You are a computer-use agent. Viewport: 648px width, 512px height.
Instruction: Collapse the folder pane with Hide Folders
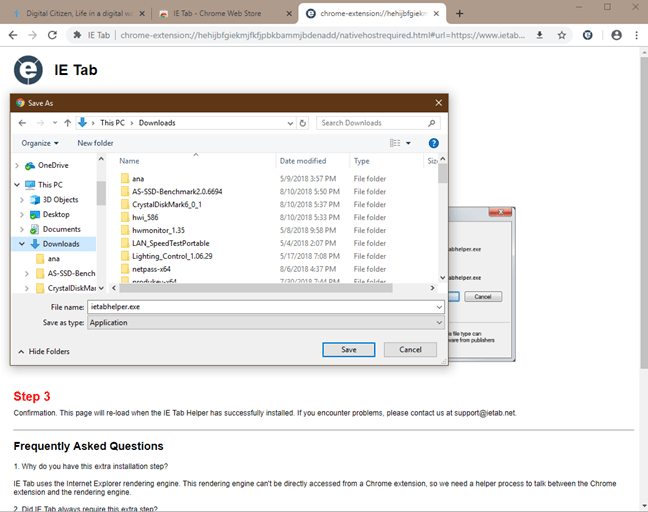(x=44, y=351)
